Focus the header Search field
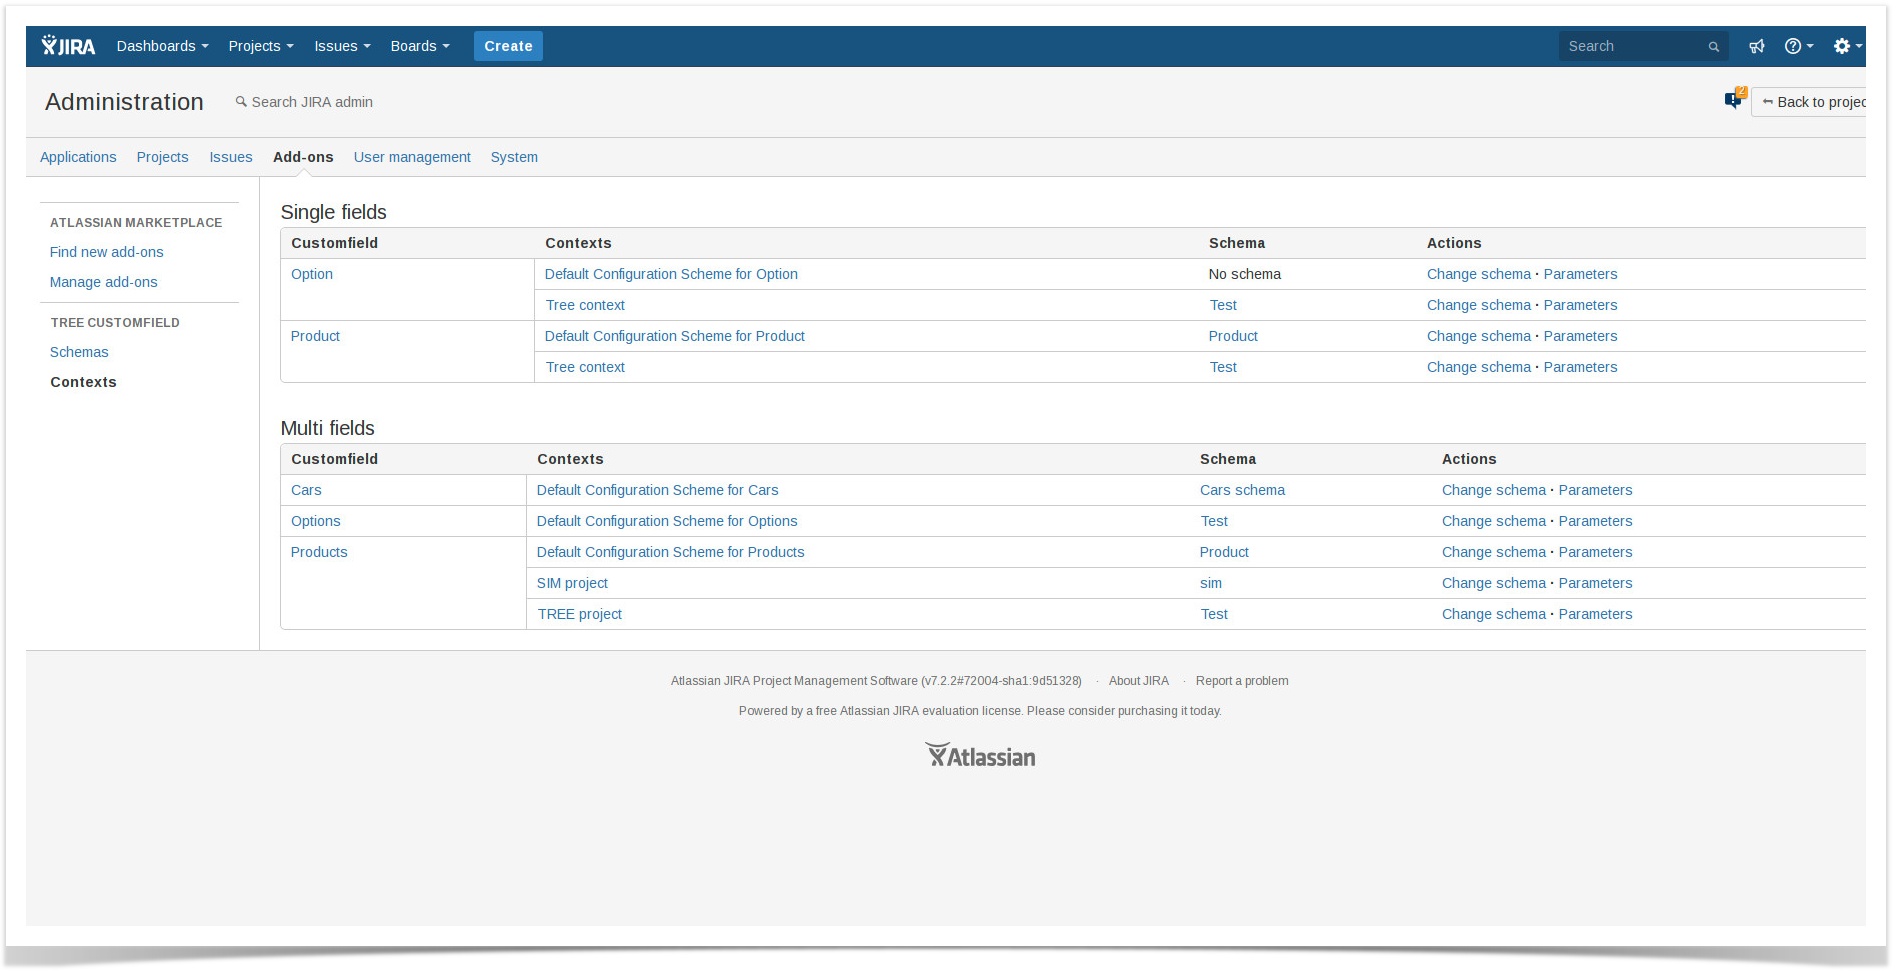 [x=1642, y=46]
